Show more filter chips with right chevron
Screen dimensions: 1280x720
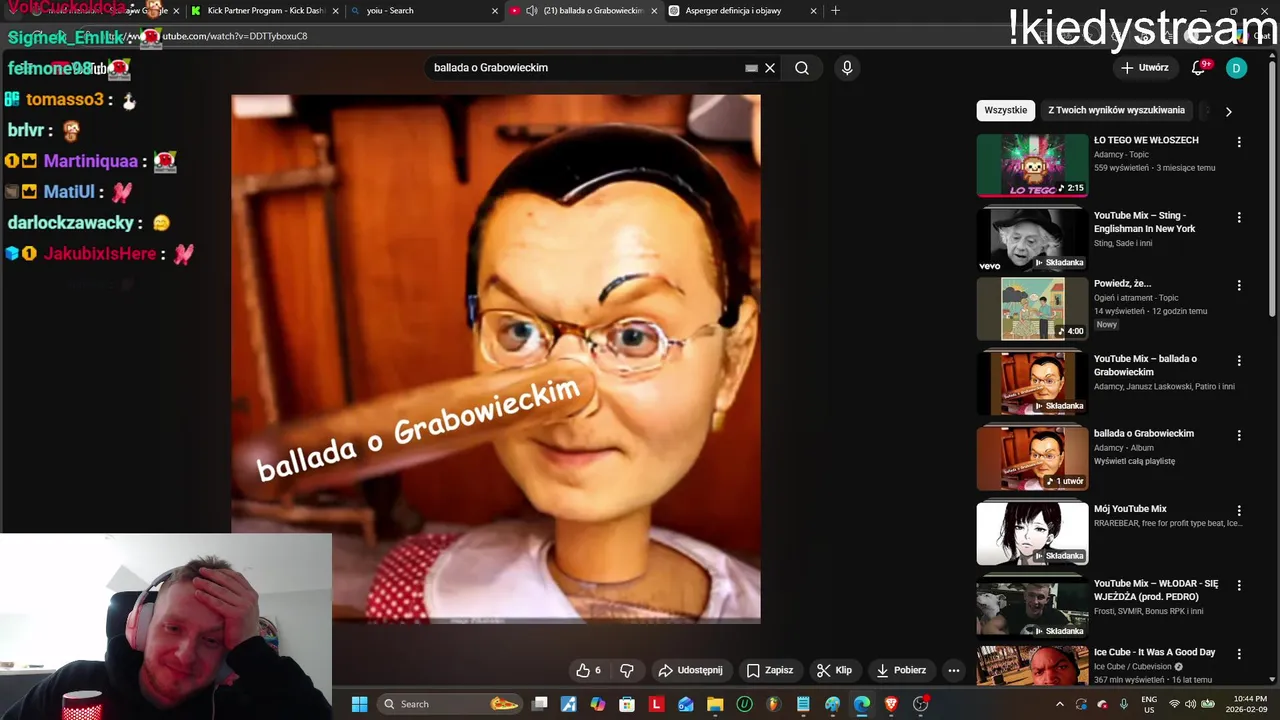1228,111
